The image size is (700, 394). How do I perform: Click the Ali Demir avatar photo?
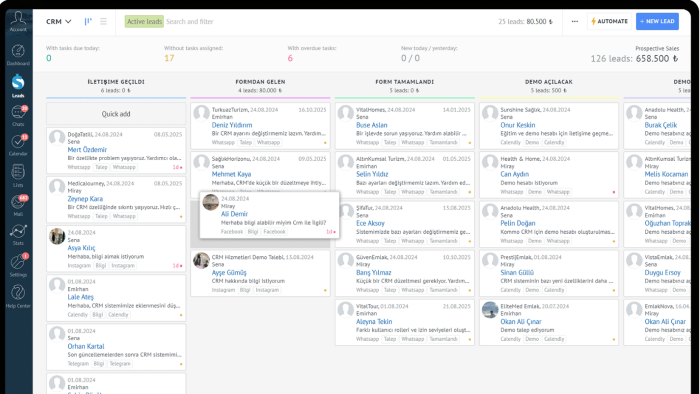(211, 202)
